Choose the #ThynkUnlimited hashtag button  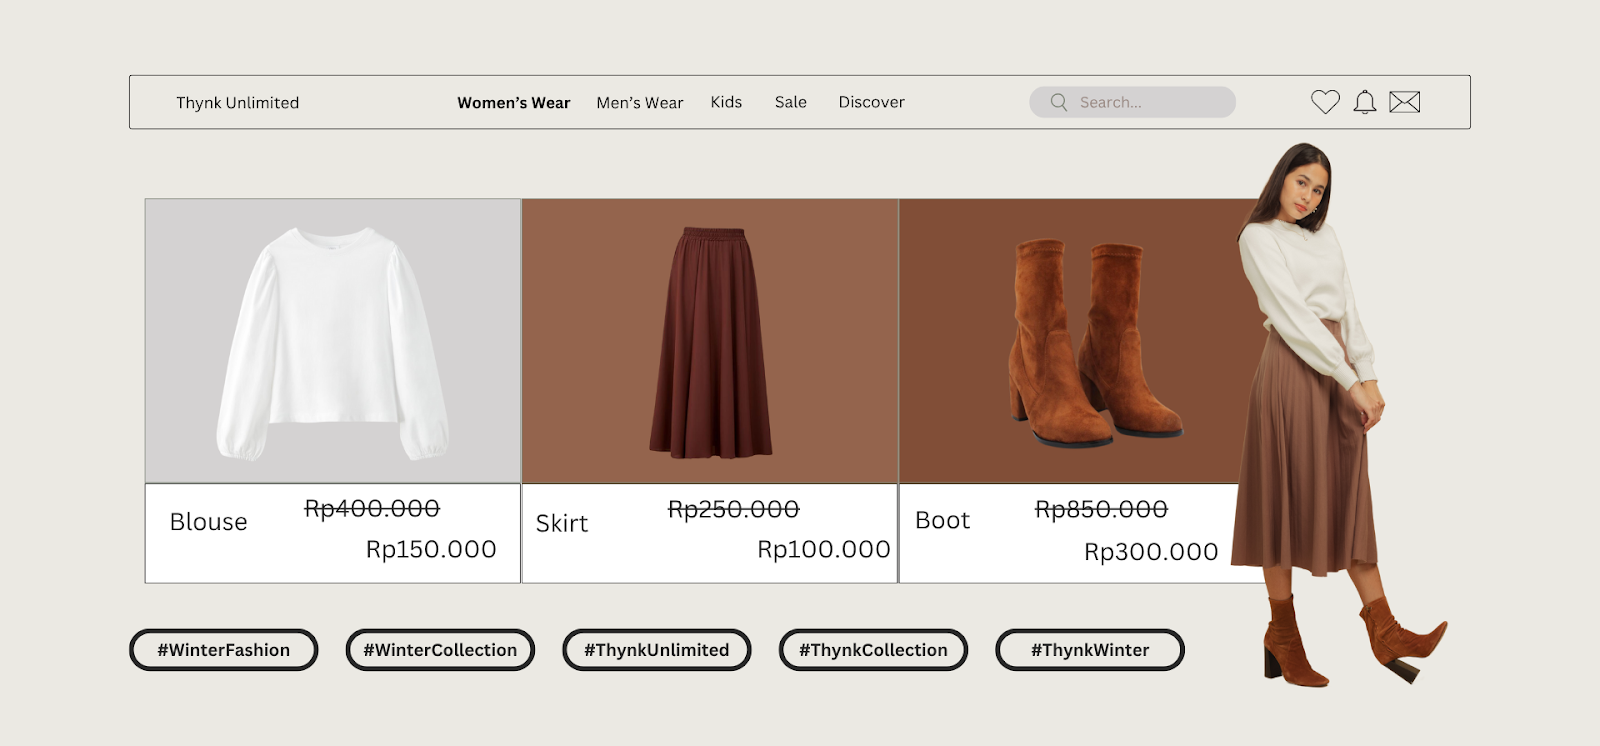tap(657, 650)
